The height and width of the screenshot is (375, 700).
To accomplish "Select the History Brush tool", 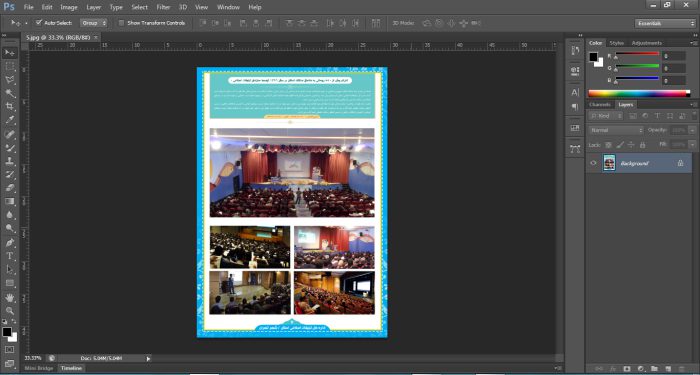I will tap(10, 175).
